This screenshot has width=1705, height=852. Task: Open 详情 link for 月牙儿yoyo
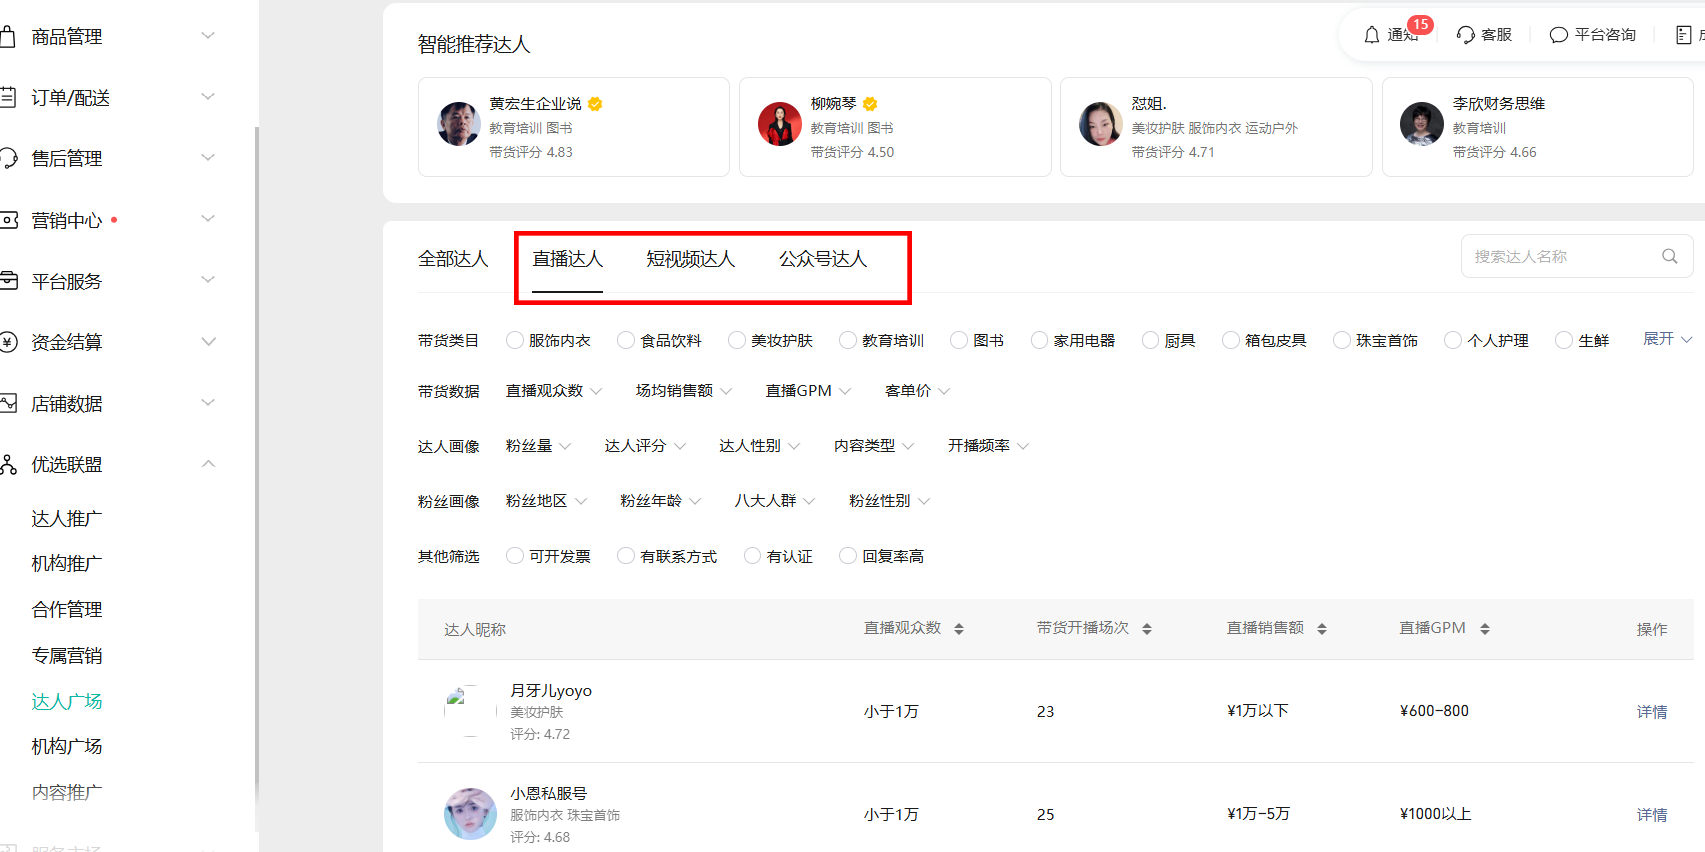1652,712
